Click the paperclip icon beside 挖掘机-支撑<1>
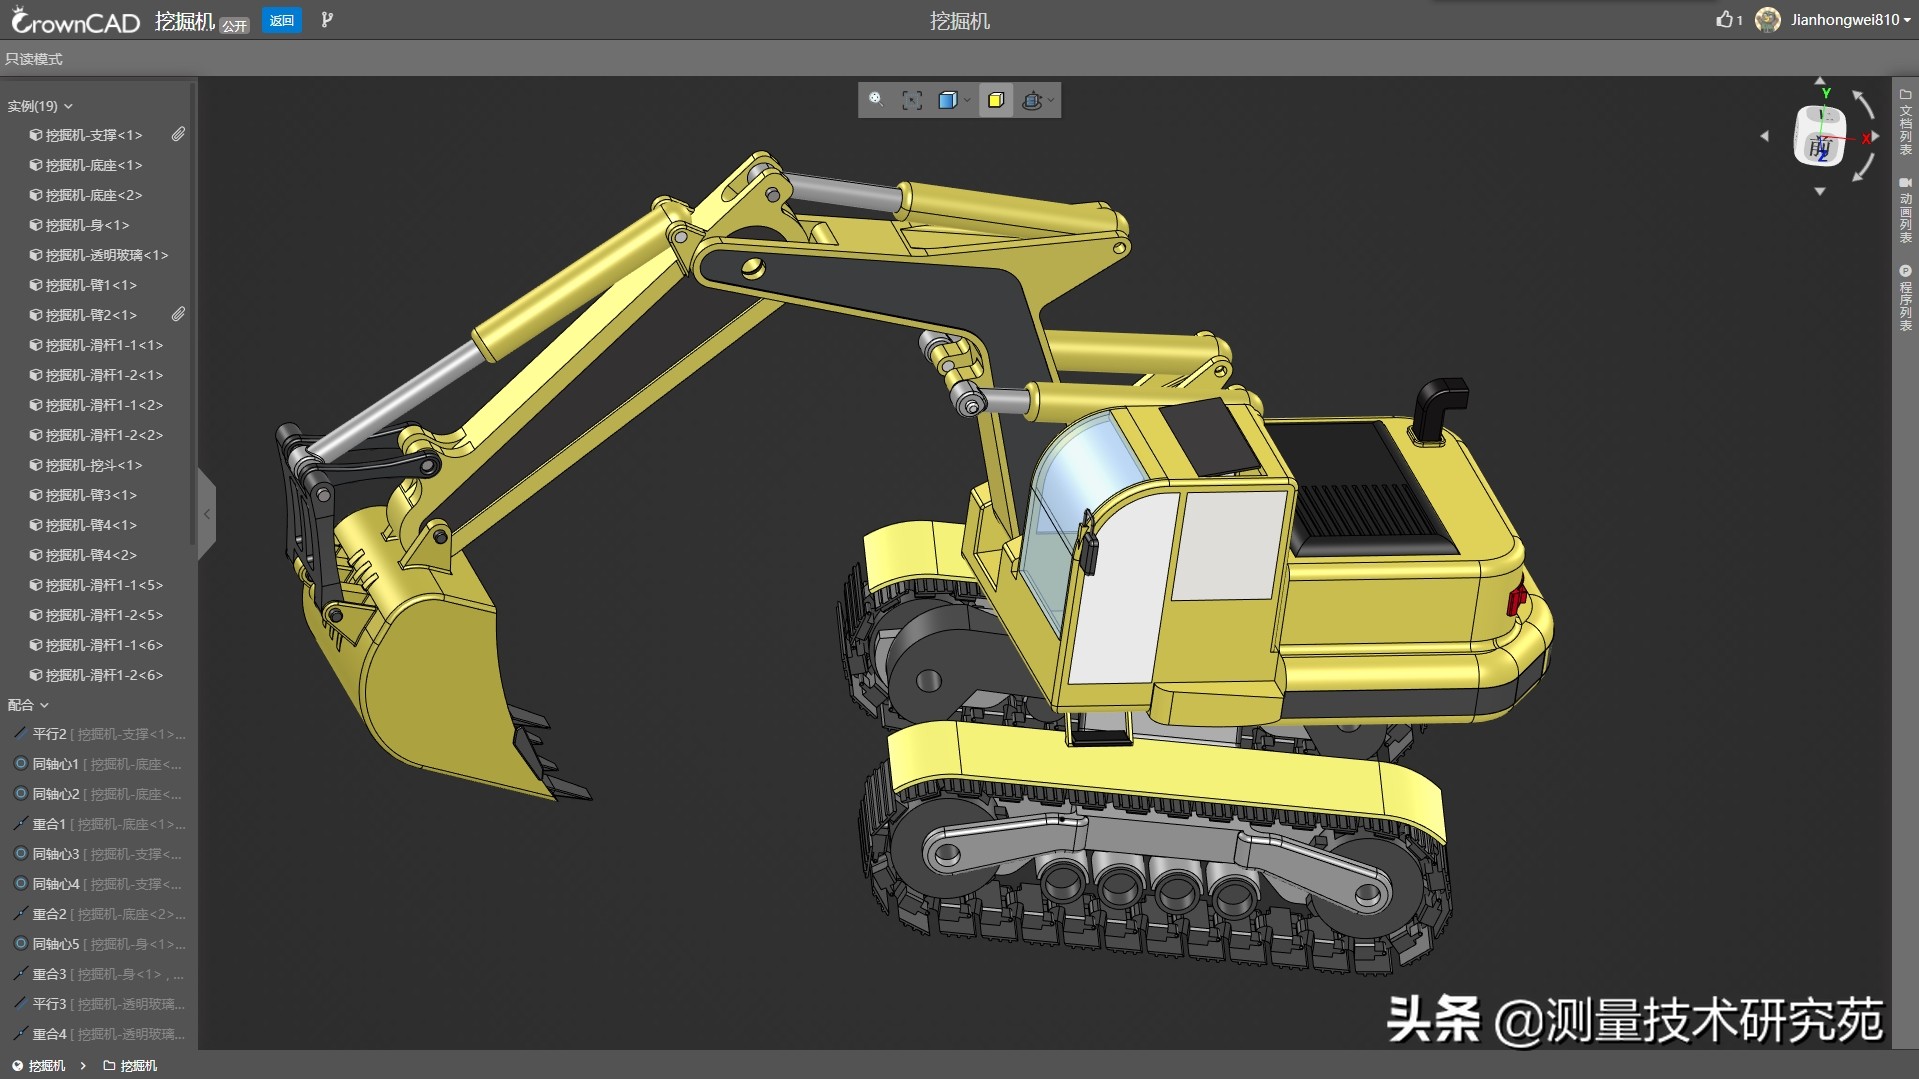Screen dimensions: 1919x1079 [x=178, y=134]
